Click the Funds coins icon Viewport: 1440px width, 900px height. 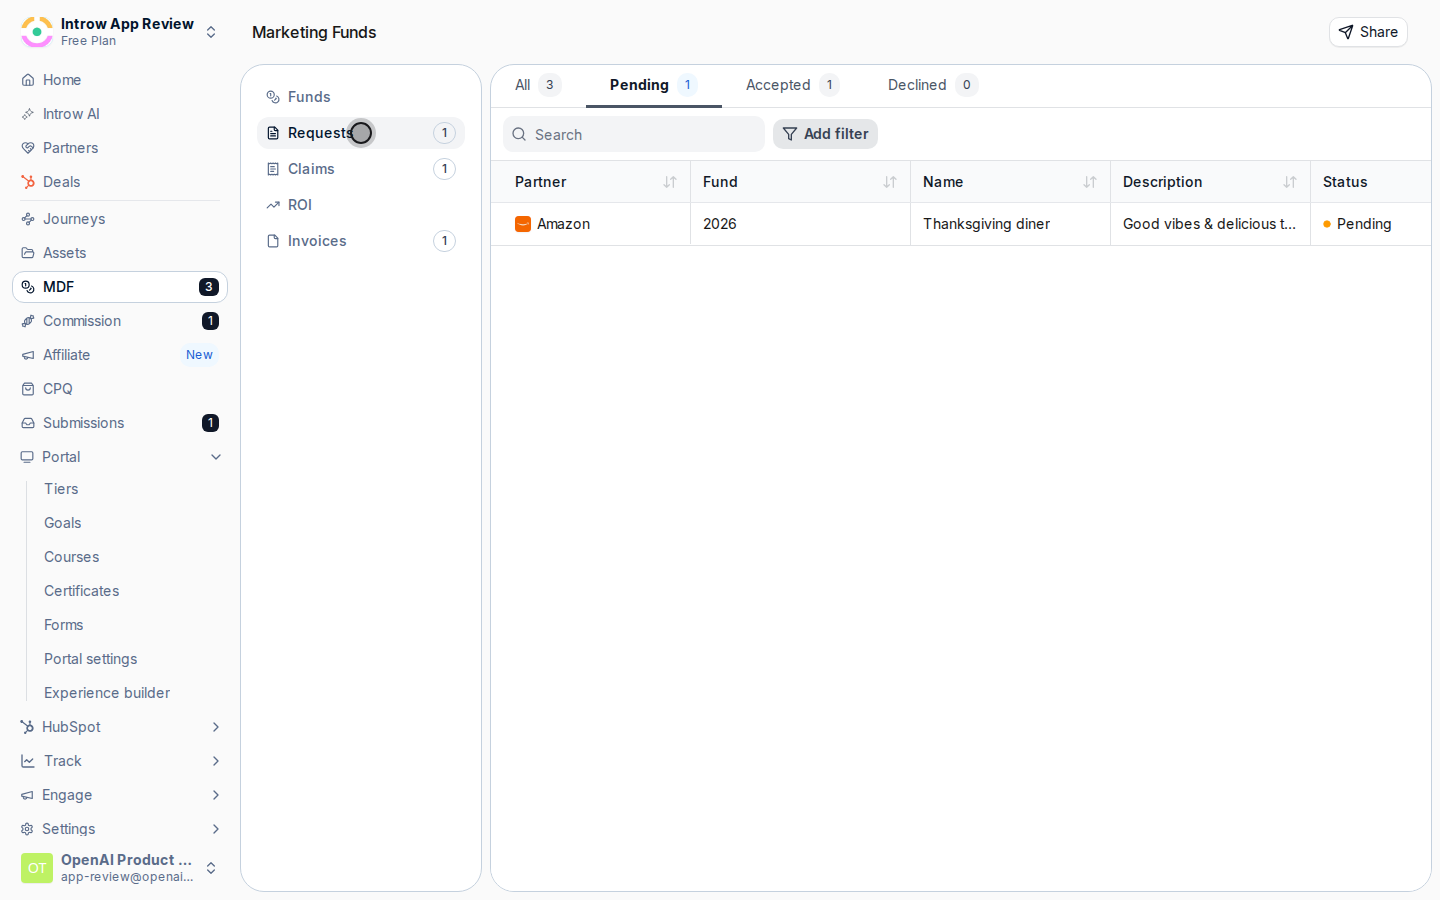point(273,97)
